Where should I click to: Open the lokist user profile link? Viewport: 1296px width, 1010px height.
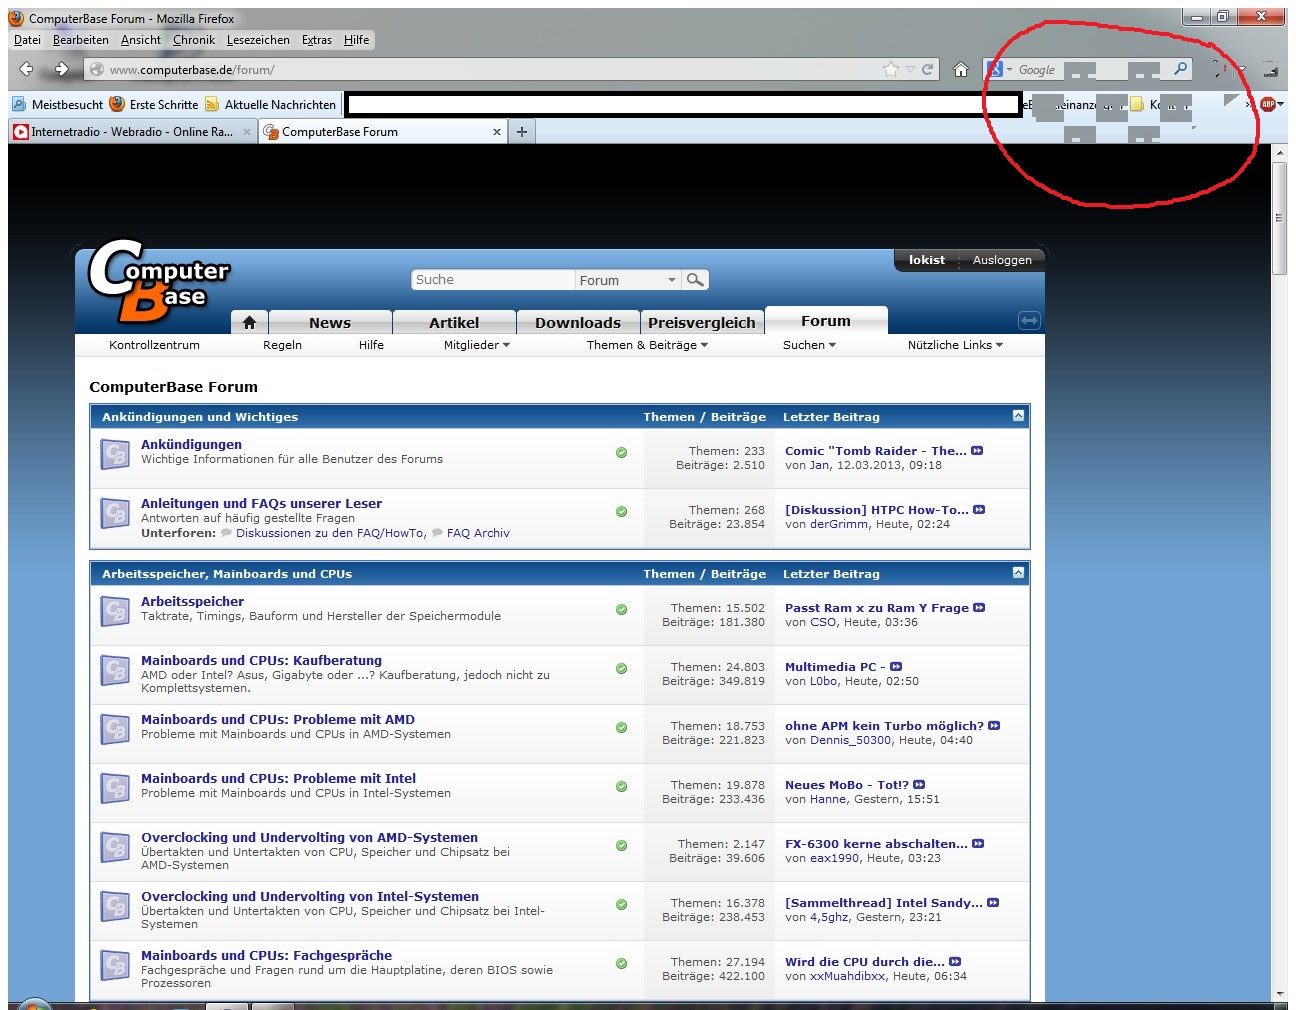pyautogui.click(x=926, y=260)
